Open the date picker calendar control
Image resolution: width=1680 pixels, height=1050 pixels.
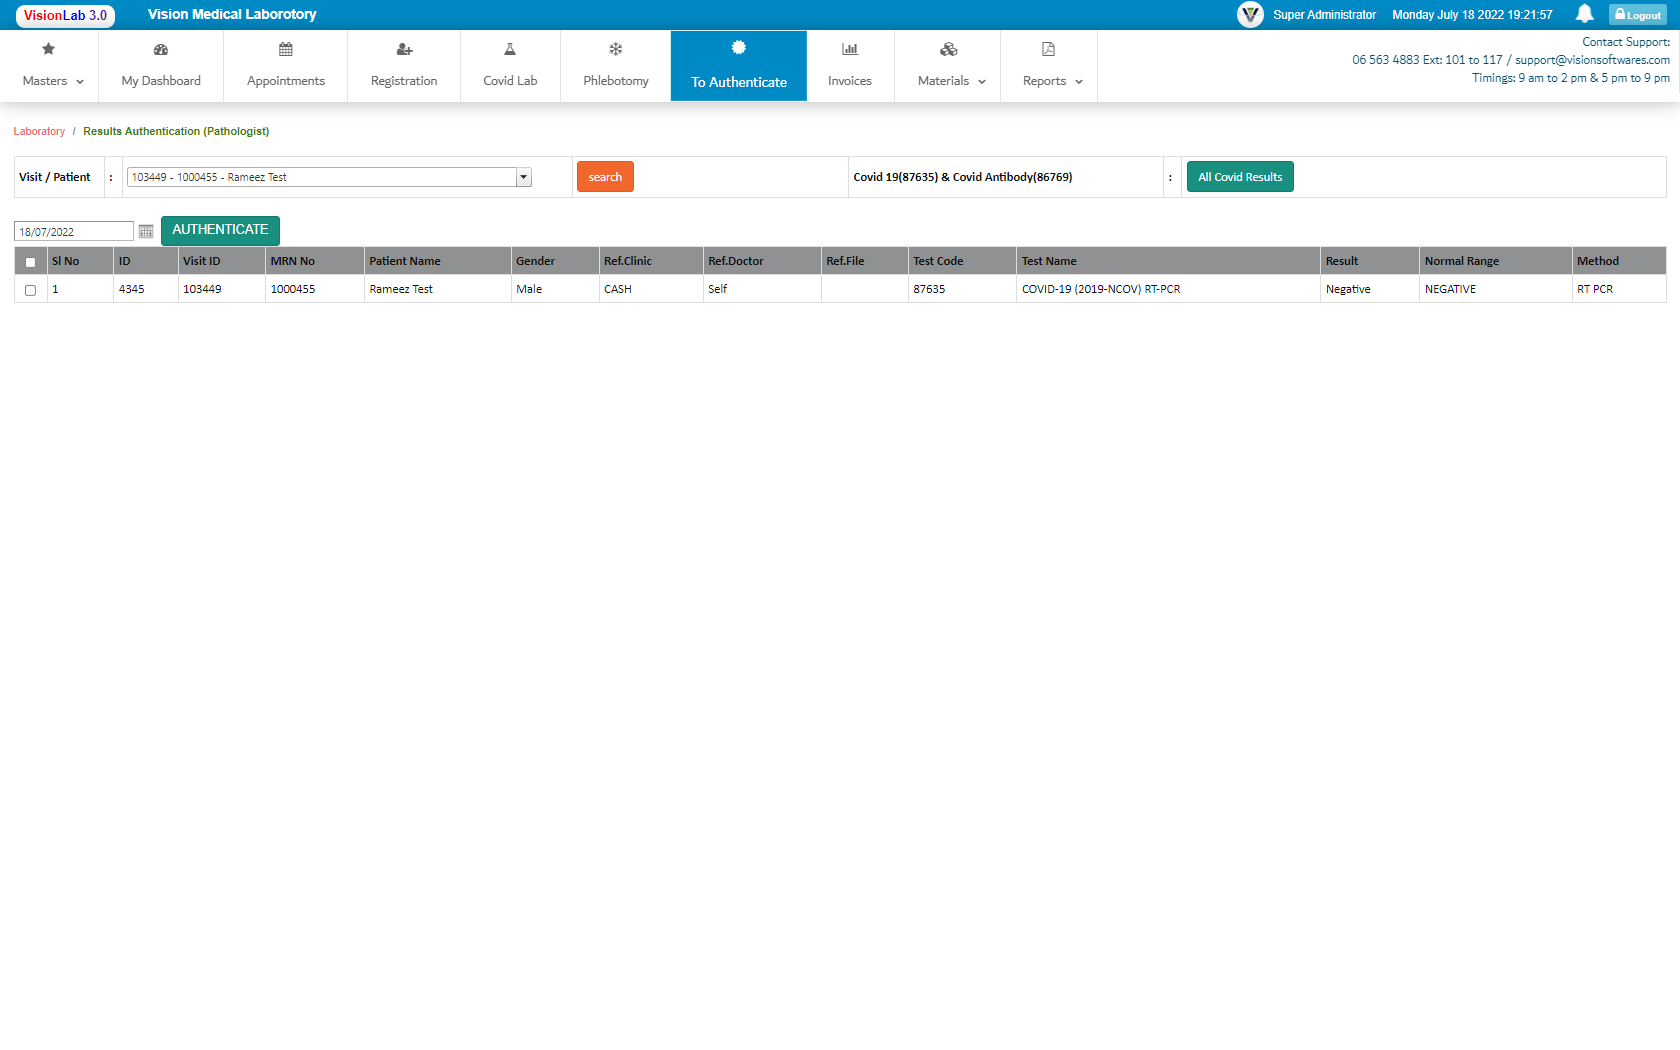click(x=146, y=230)
